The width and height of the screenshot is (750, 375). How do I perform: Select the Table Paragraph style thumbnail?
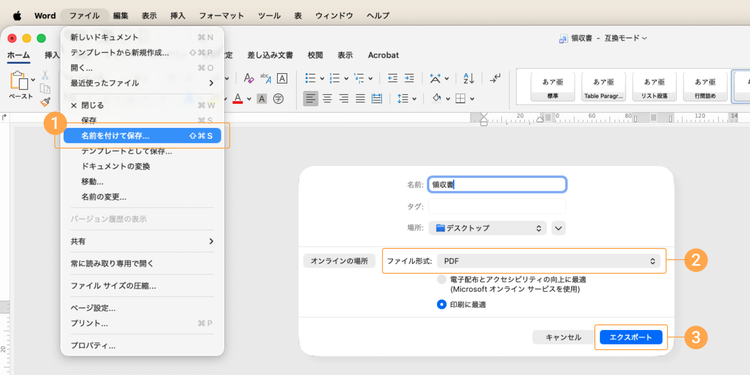603,87
